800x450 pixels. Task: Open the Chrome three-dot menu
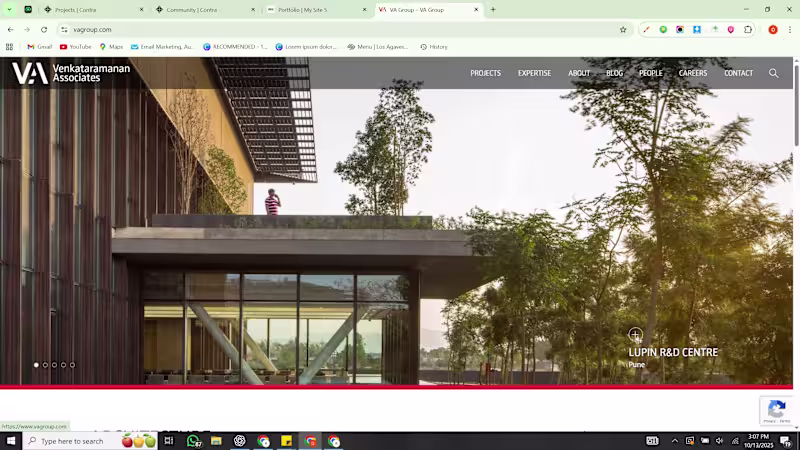click(x=790, y=30)
